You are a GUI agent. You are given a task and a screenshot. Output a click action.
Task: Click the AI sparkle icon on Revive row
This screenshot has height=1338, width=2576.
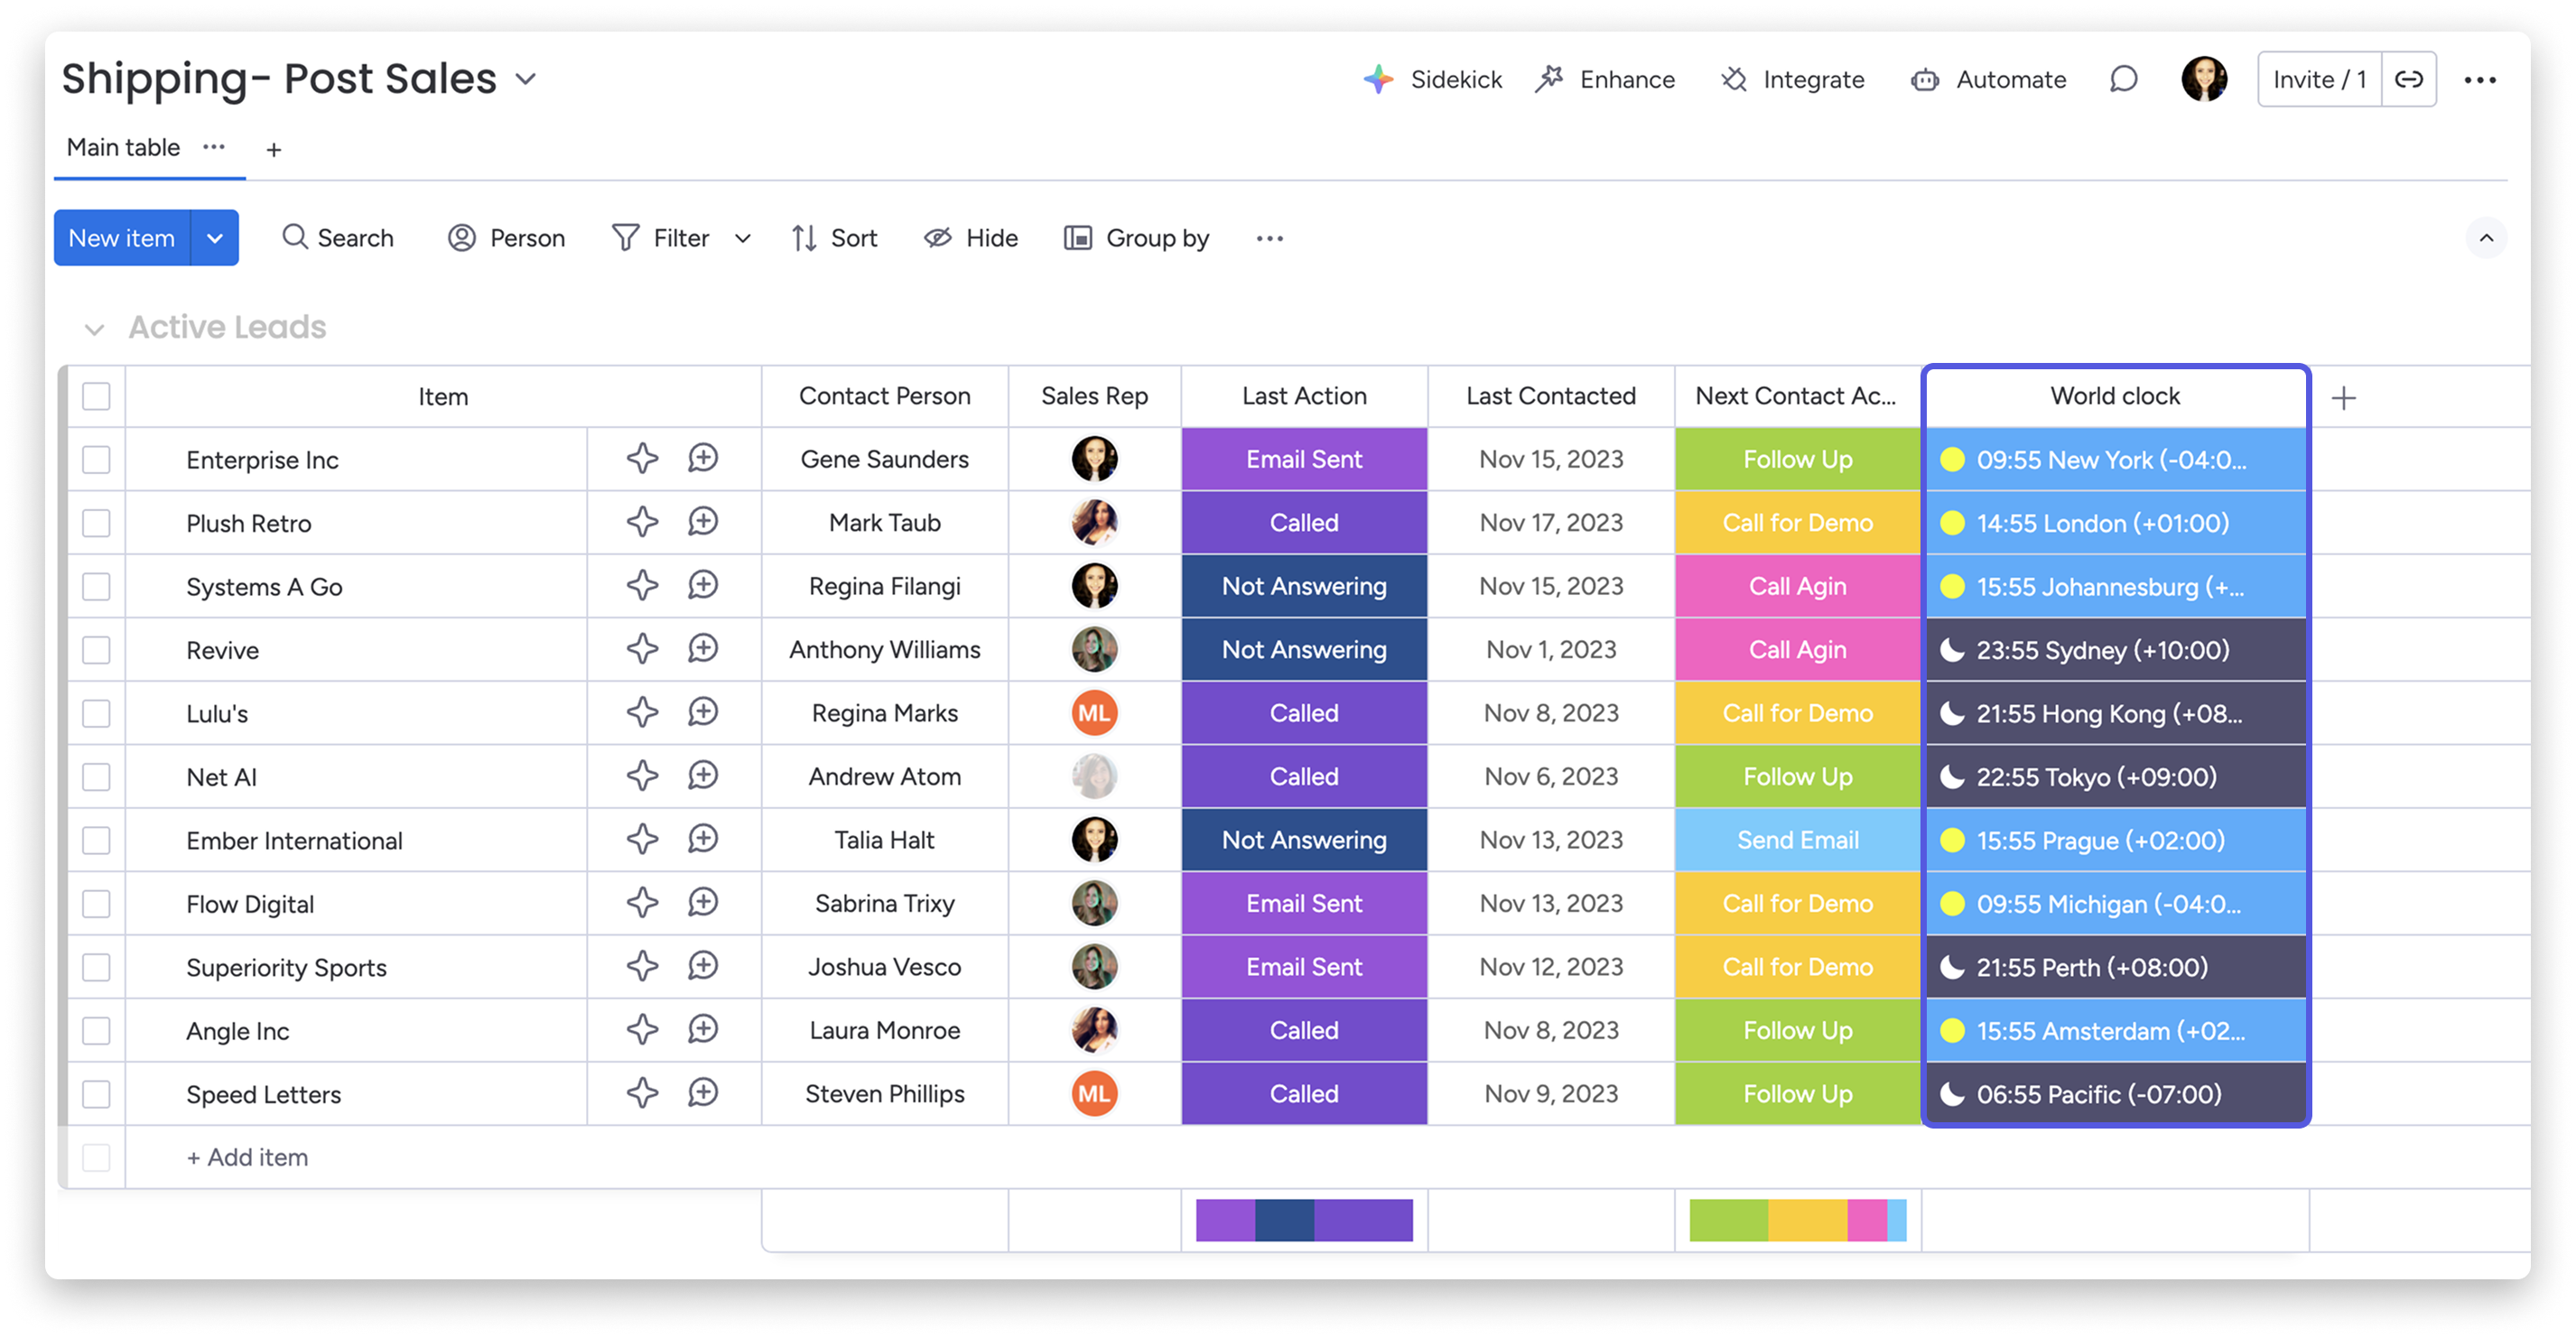point(642,649)
